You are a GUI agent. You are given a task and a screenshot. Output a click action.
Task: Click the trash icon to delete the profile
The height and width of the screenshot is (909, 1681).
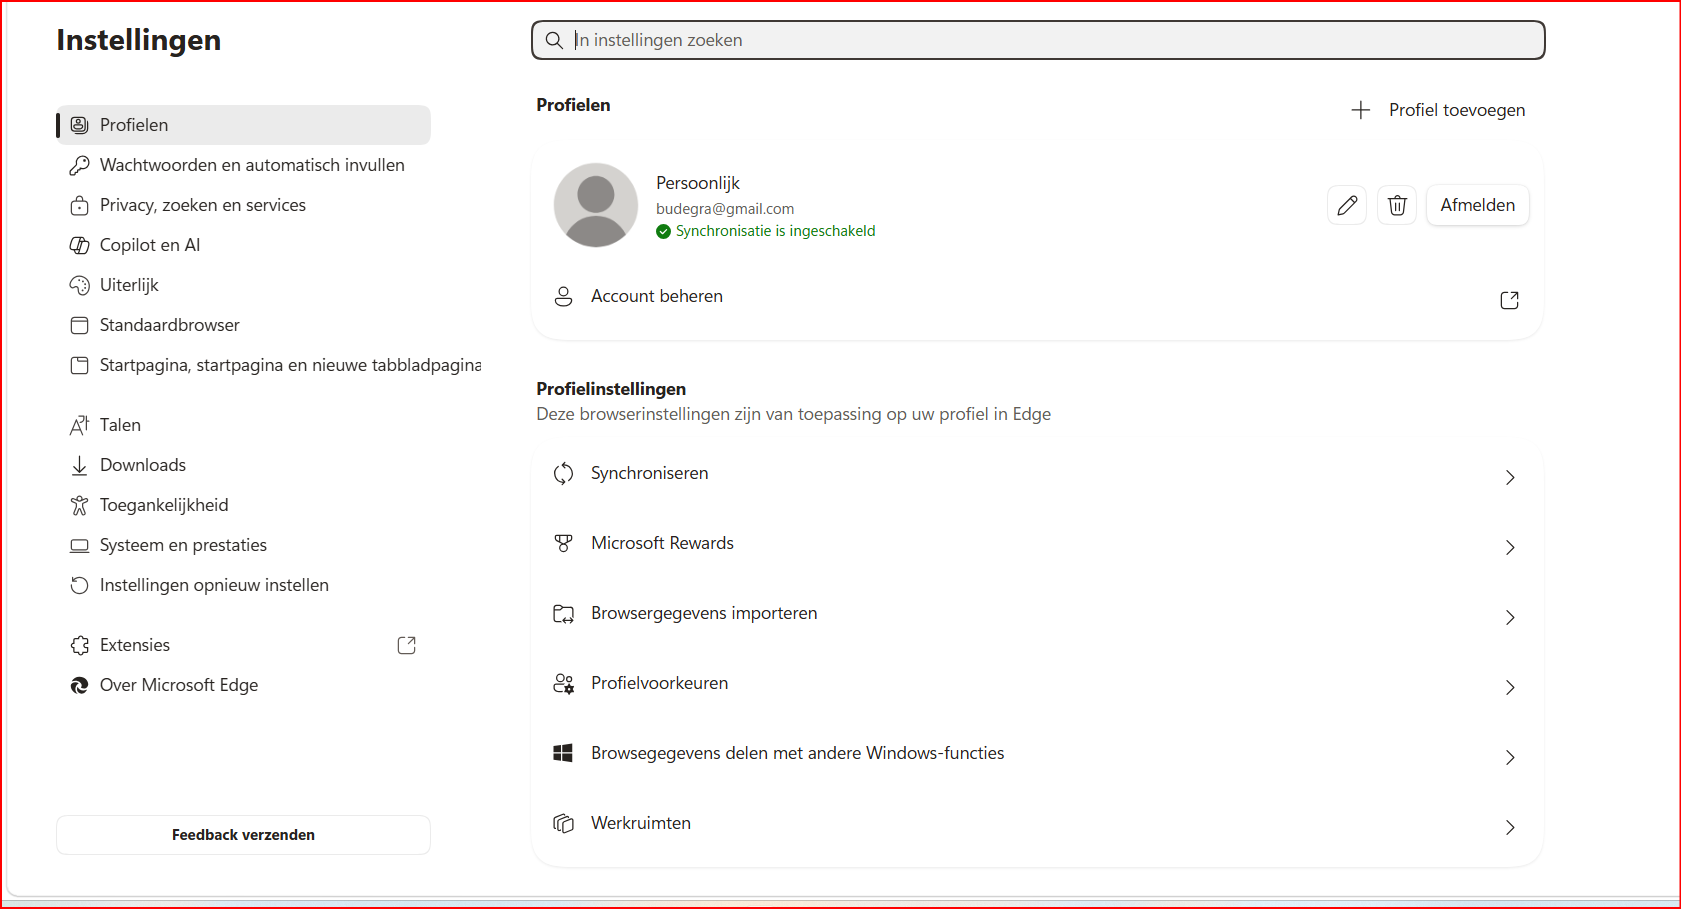[x=1397, y=205]
